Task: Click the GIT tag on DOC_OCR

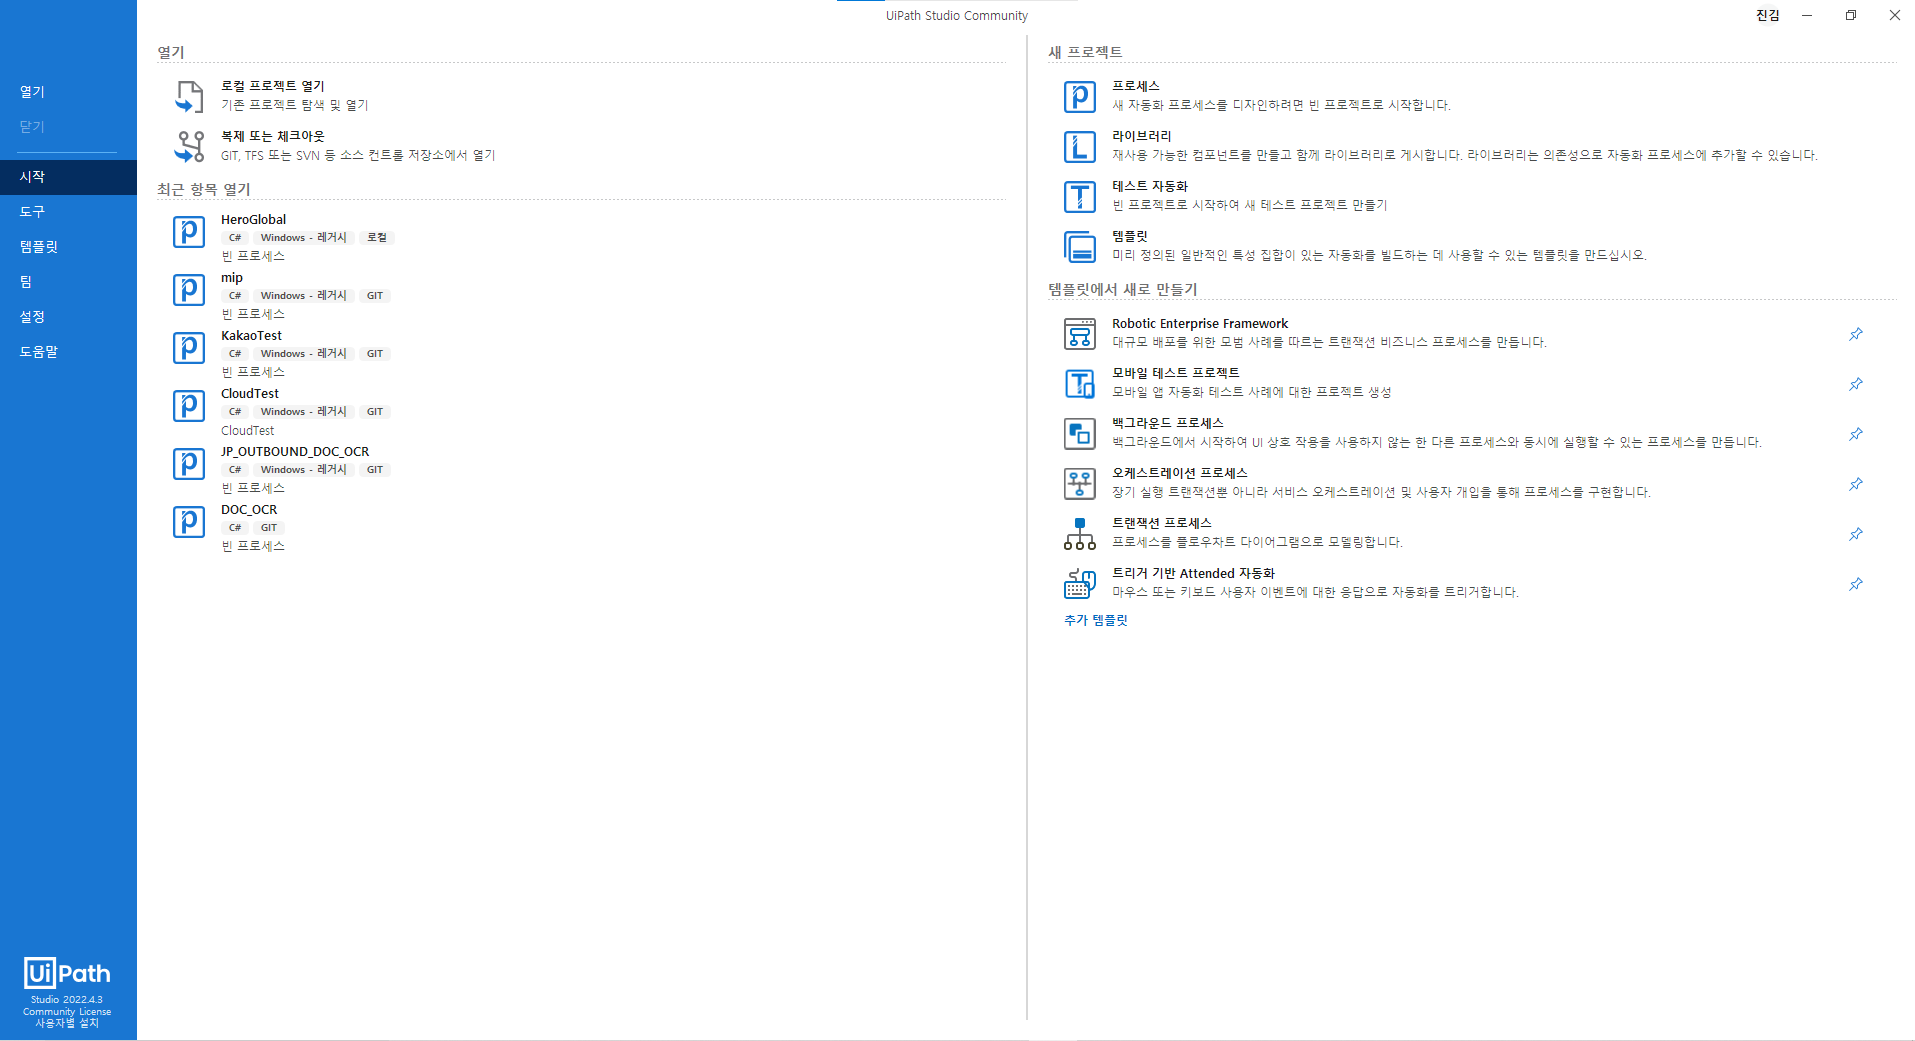Action: [x=269, y=528]
